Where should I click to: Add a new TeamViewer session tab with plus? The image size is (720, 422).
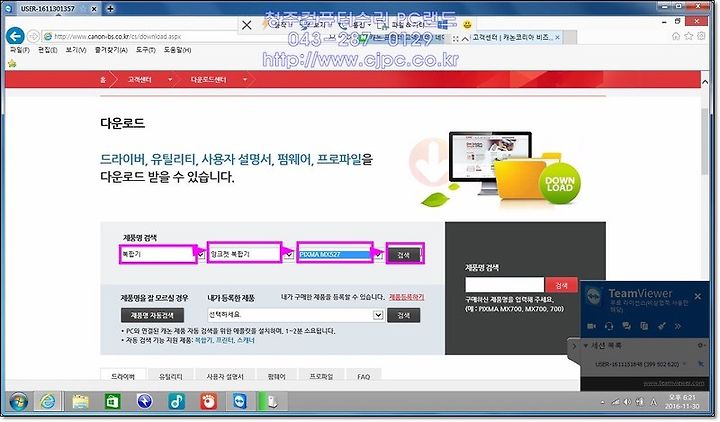coord(110,8)
